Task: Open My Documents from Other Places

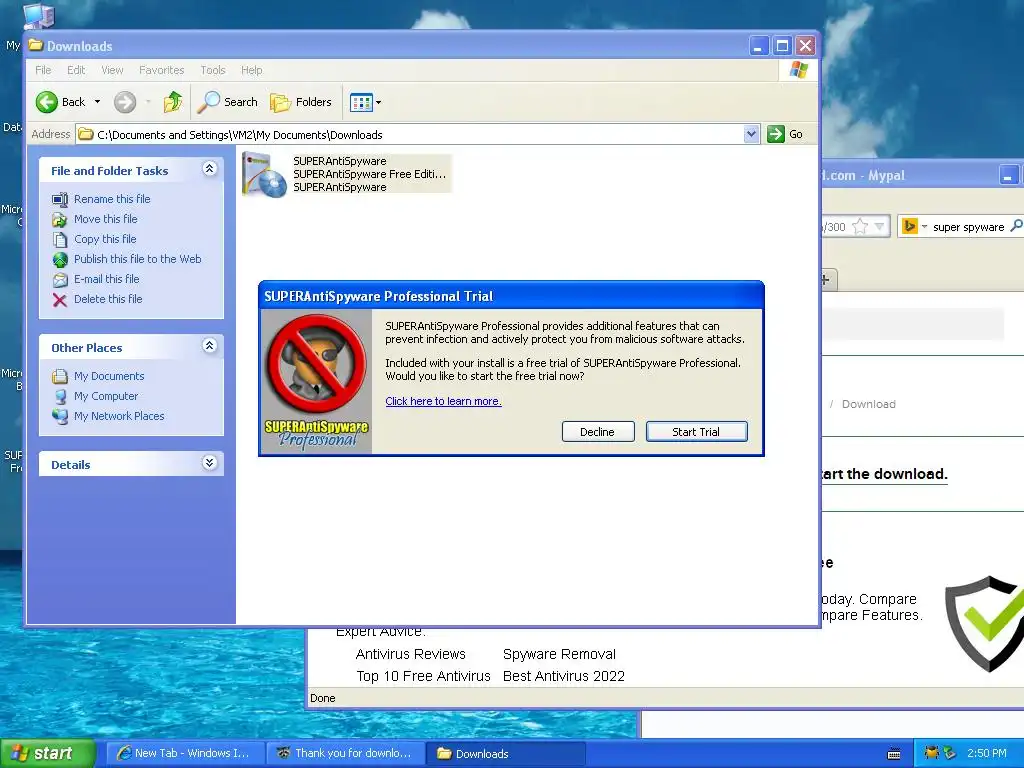Action: [x=109, y=376]
